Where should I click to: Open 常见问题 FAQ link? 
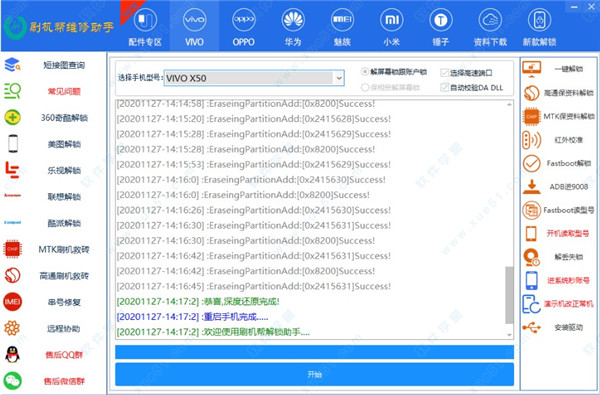coord(64,91)
